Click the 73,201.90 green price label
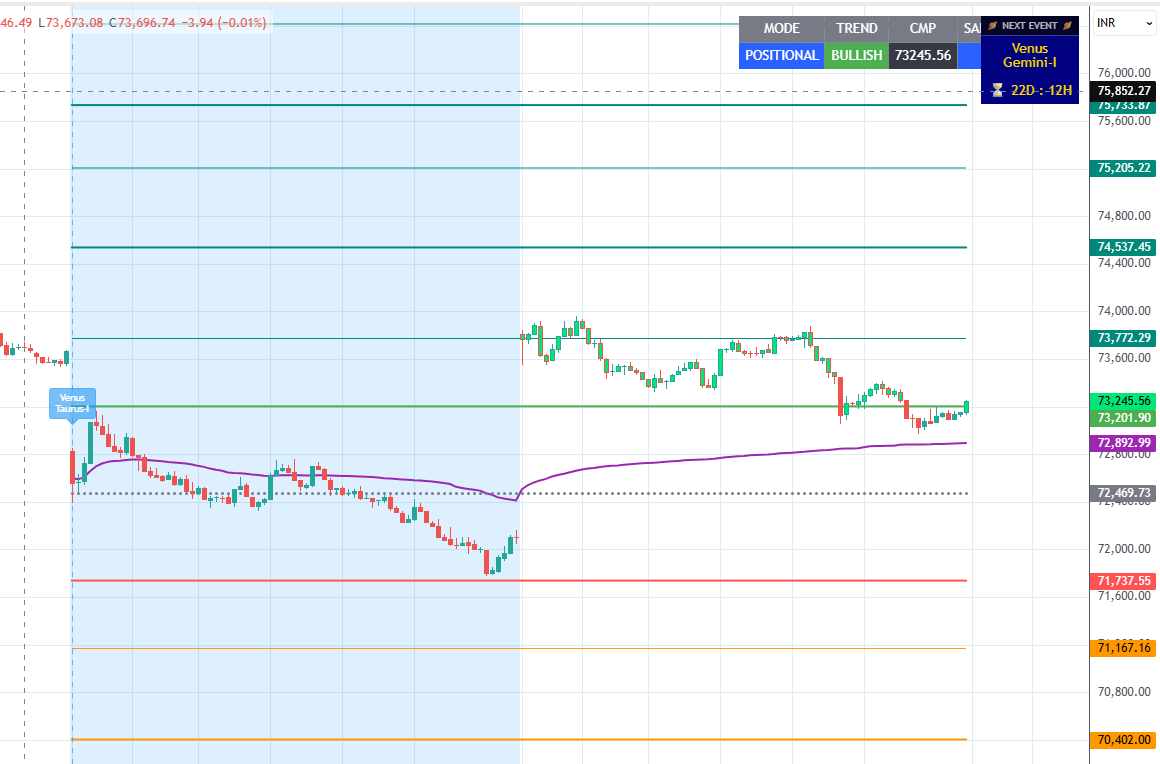This screenshot has height=764, width=1160. 1124,418
